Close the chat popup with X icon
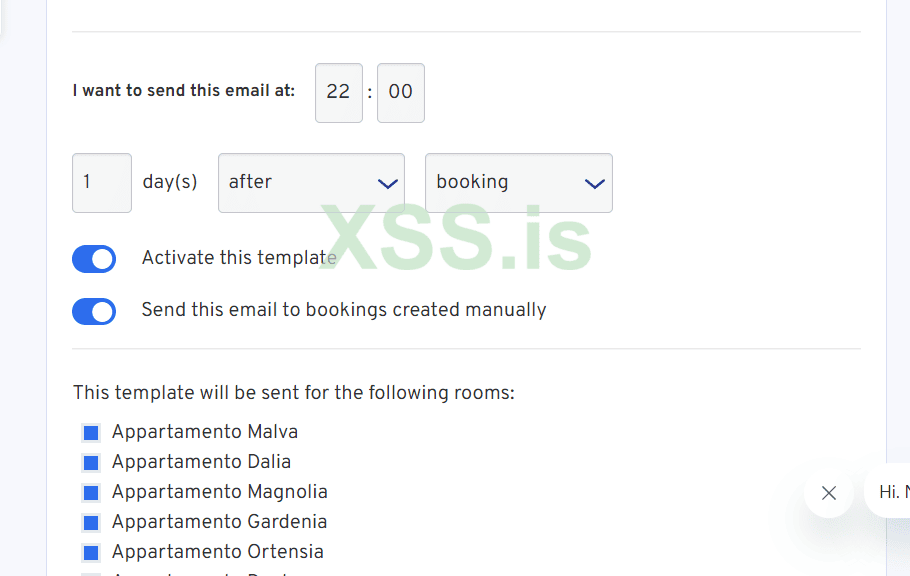Image resolution: width=910 pixels, height=576 pixels. [x=828, y=492]
